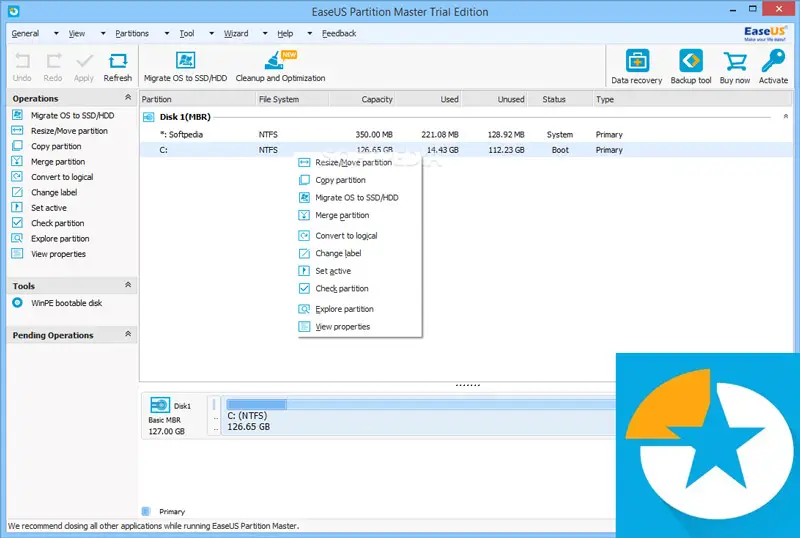Open Migrate OS to SSD/HDD toolbar icon
This screenshot has height=538, width=800.
coord(186,60)
